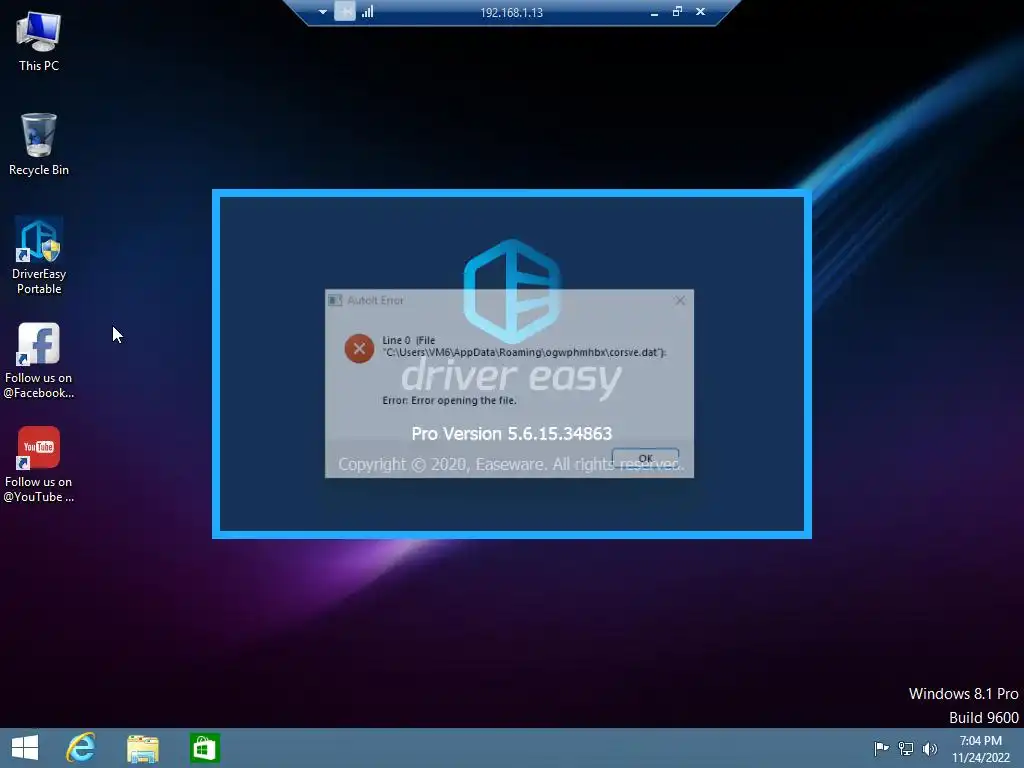Screen dimensions: 1024x768
Task: Click the Pro Version 5.6.15.34863 text
Action: click(x=511, y=434)
